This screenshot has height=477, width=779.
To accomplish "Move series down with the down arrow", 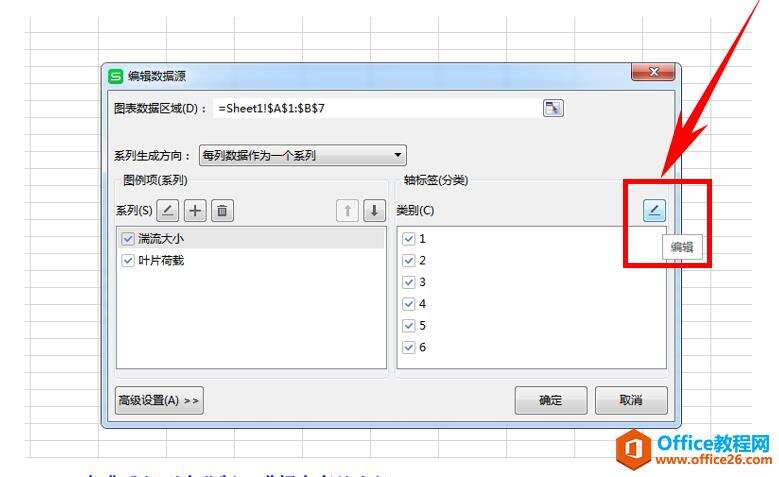I will (374, 211).
